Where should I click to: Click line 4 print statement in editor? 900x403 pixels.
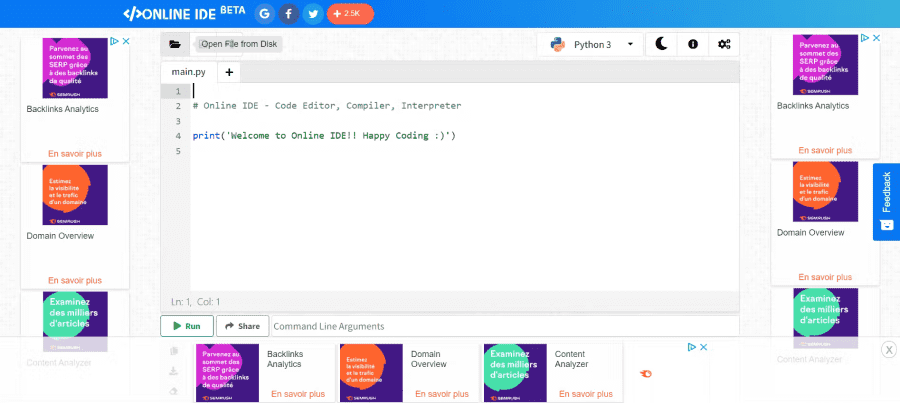point(324,136)
